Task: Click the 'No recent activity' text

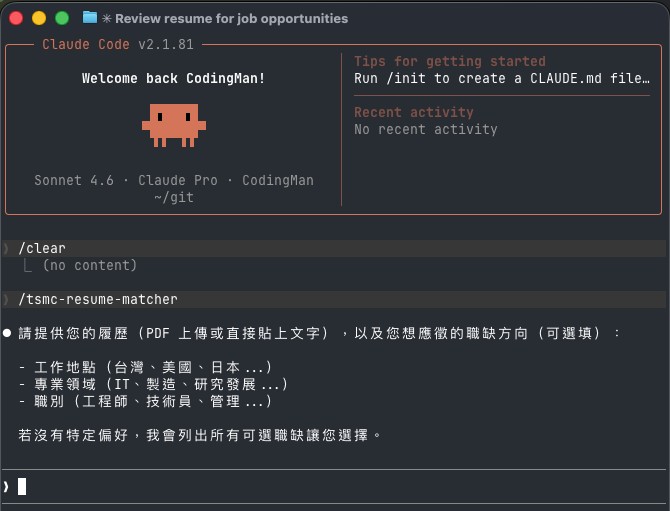Action: pyautogui.click(x=426, y=129)
